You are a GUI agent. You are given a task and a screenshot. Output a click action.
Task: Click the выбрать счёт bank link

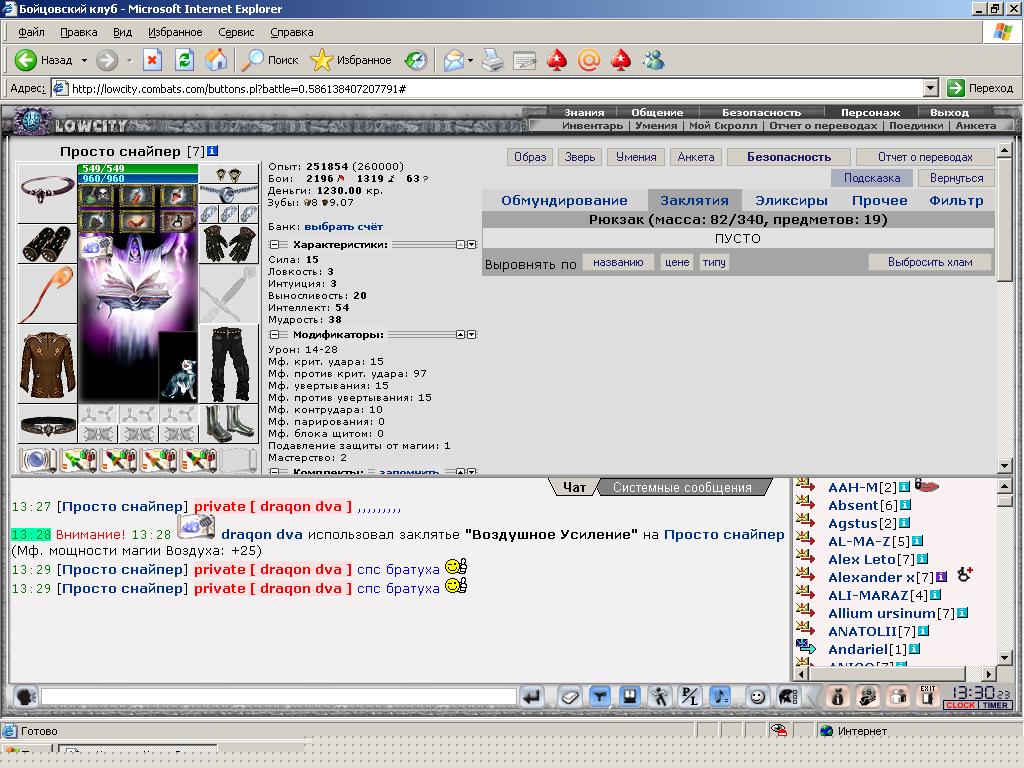(344, 227)
